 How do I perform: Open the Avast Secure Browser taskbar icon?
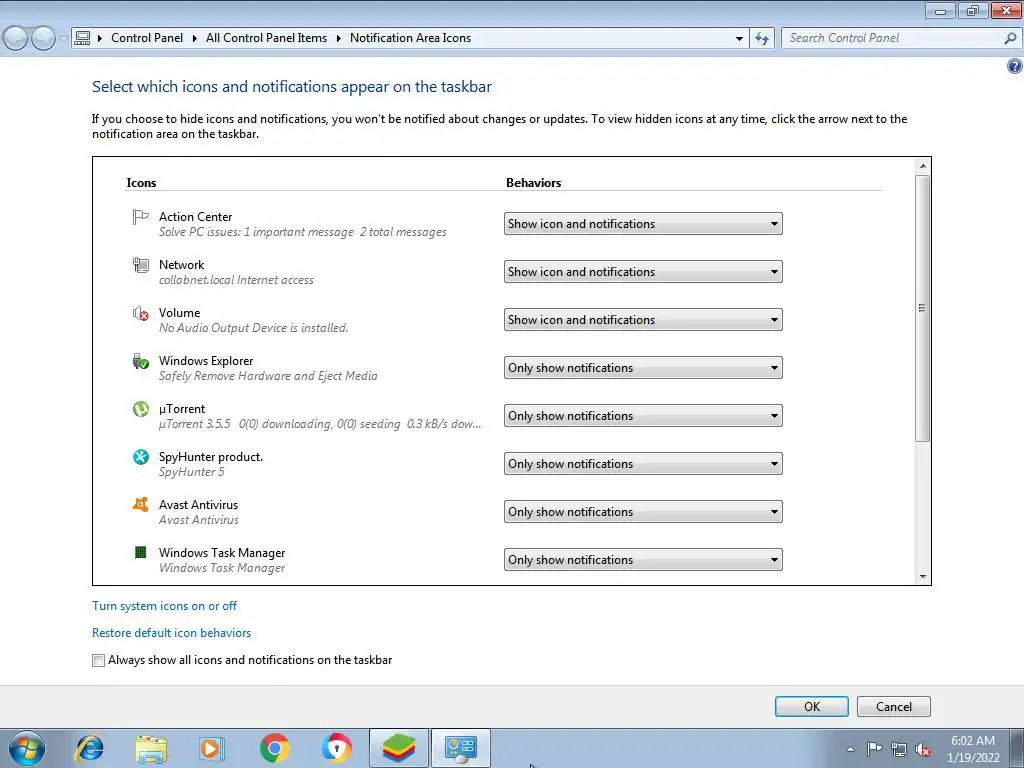(336, 748)
